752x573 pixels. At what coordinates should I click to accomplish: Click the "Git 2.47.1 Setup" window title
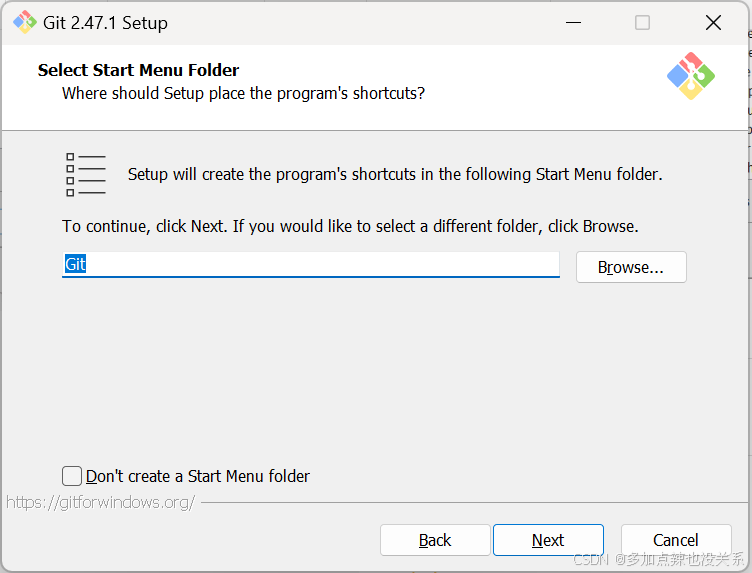(106, 23)
